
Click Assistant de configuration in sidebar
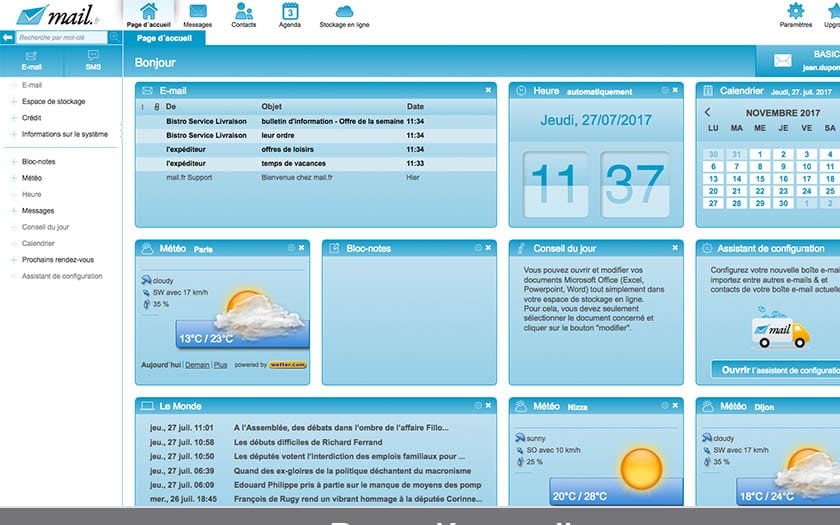[x=62, y=276]
